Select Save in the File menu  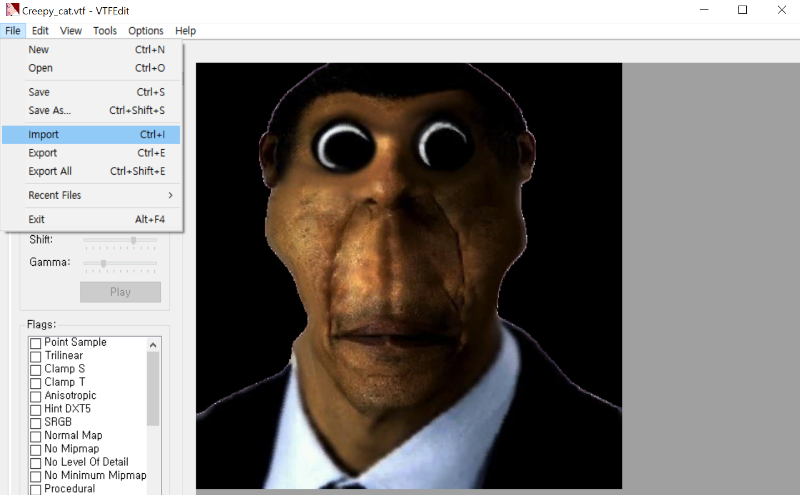click(91, 92)
